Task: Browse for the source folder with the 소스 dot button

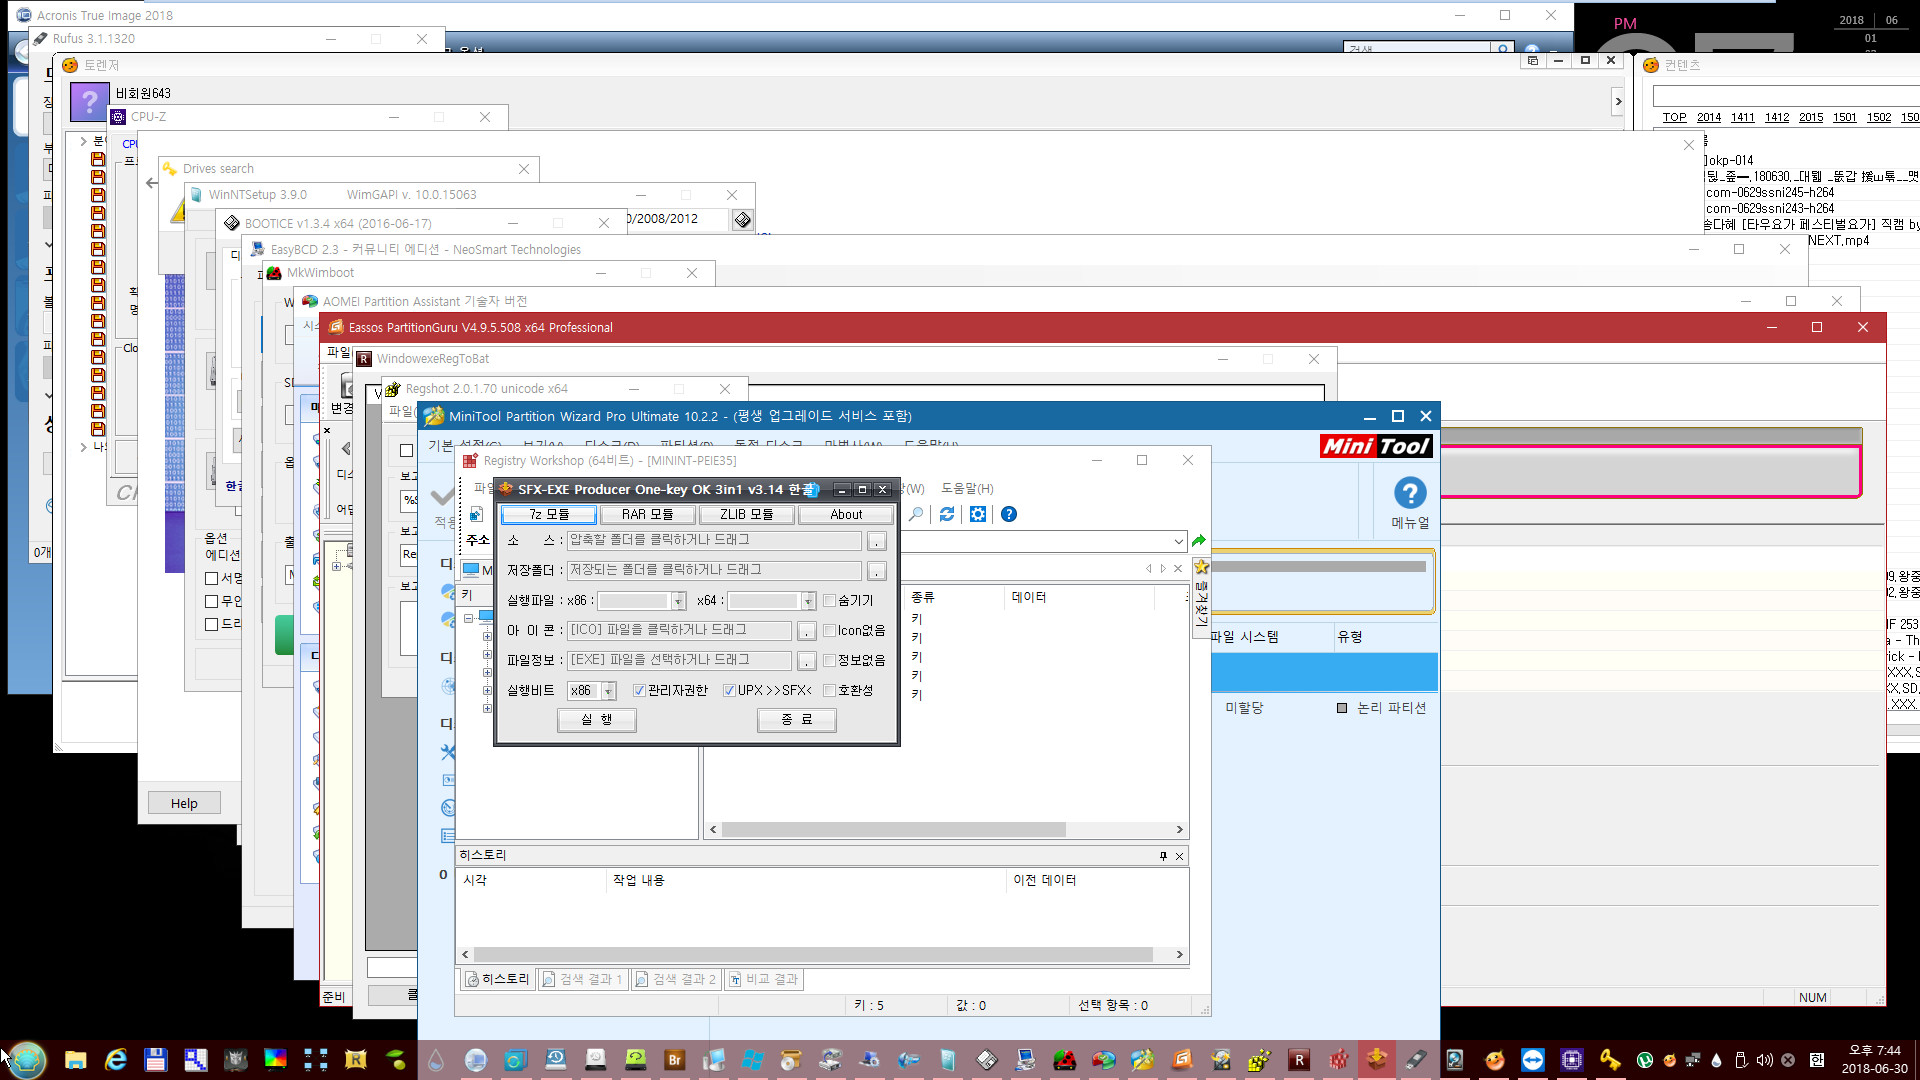Action: (x=876, y=541)
